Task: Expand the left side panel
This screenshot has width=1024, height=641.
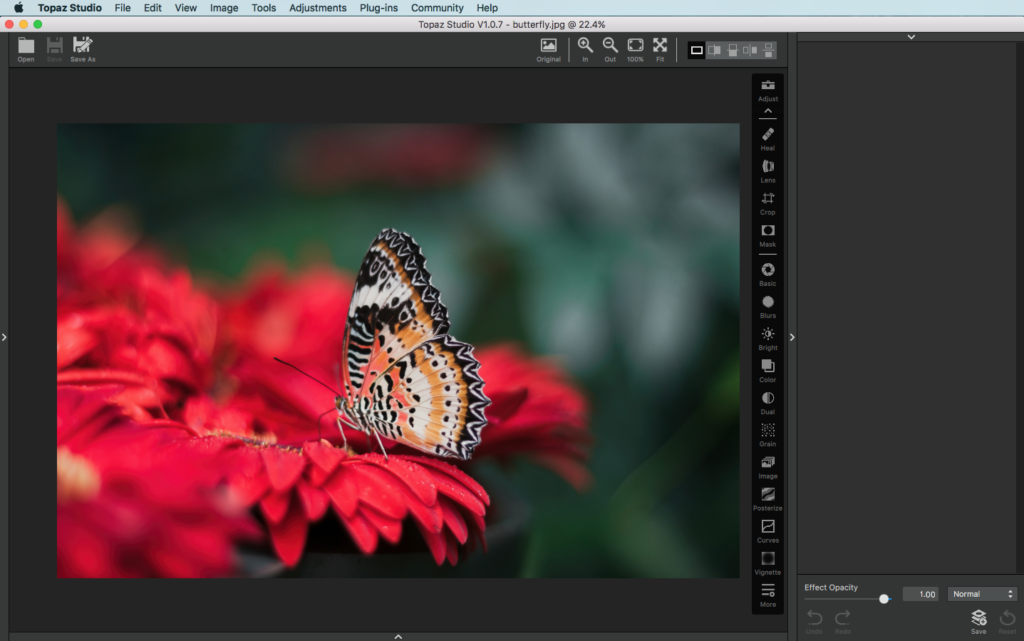Action: [x=4, y=337]
